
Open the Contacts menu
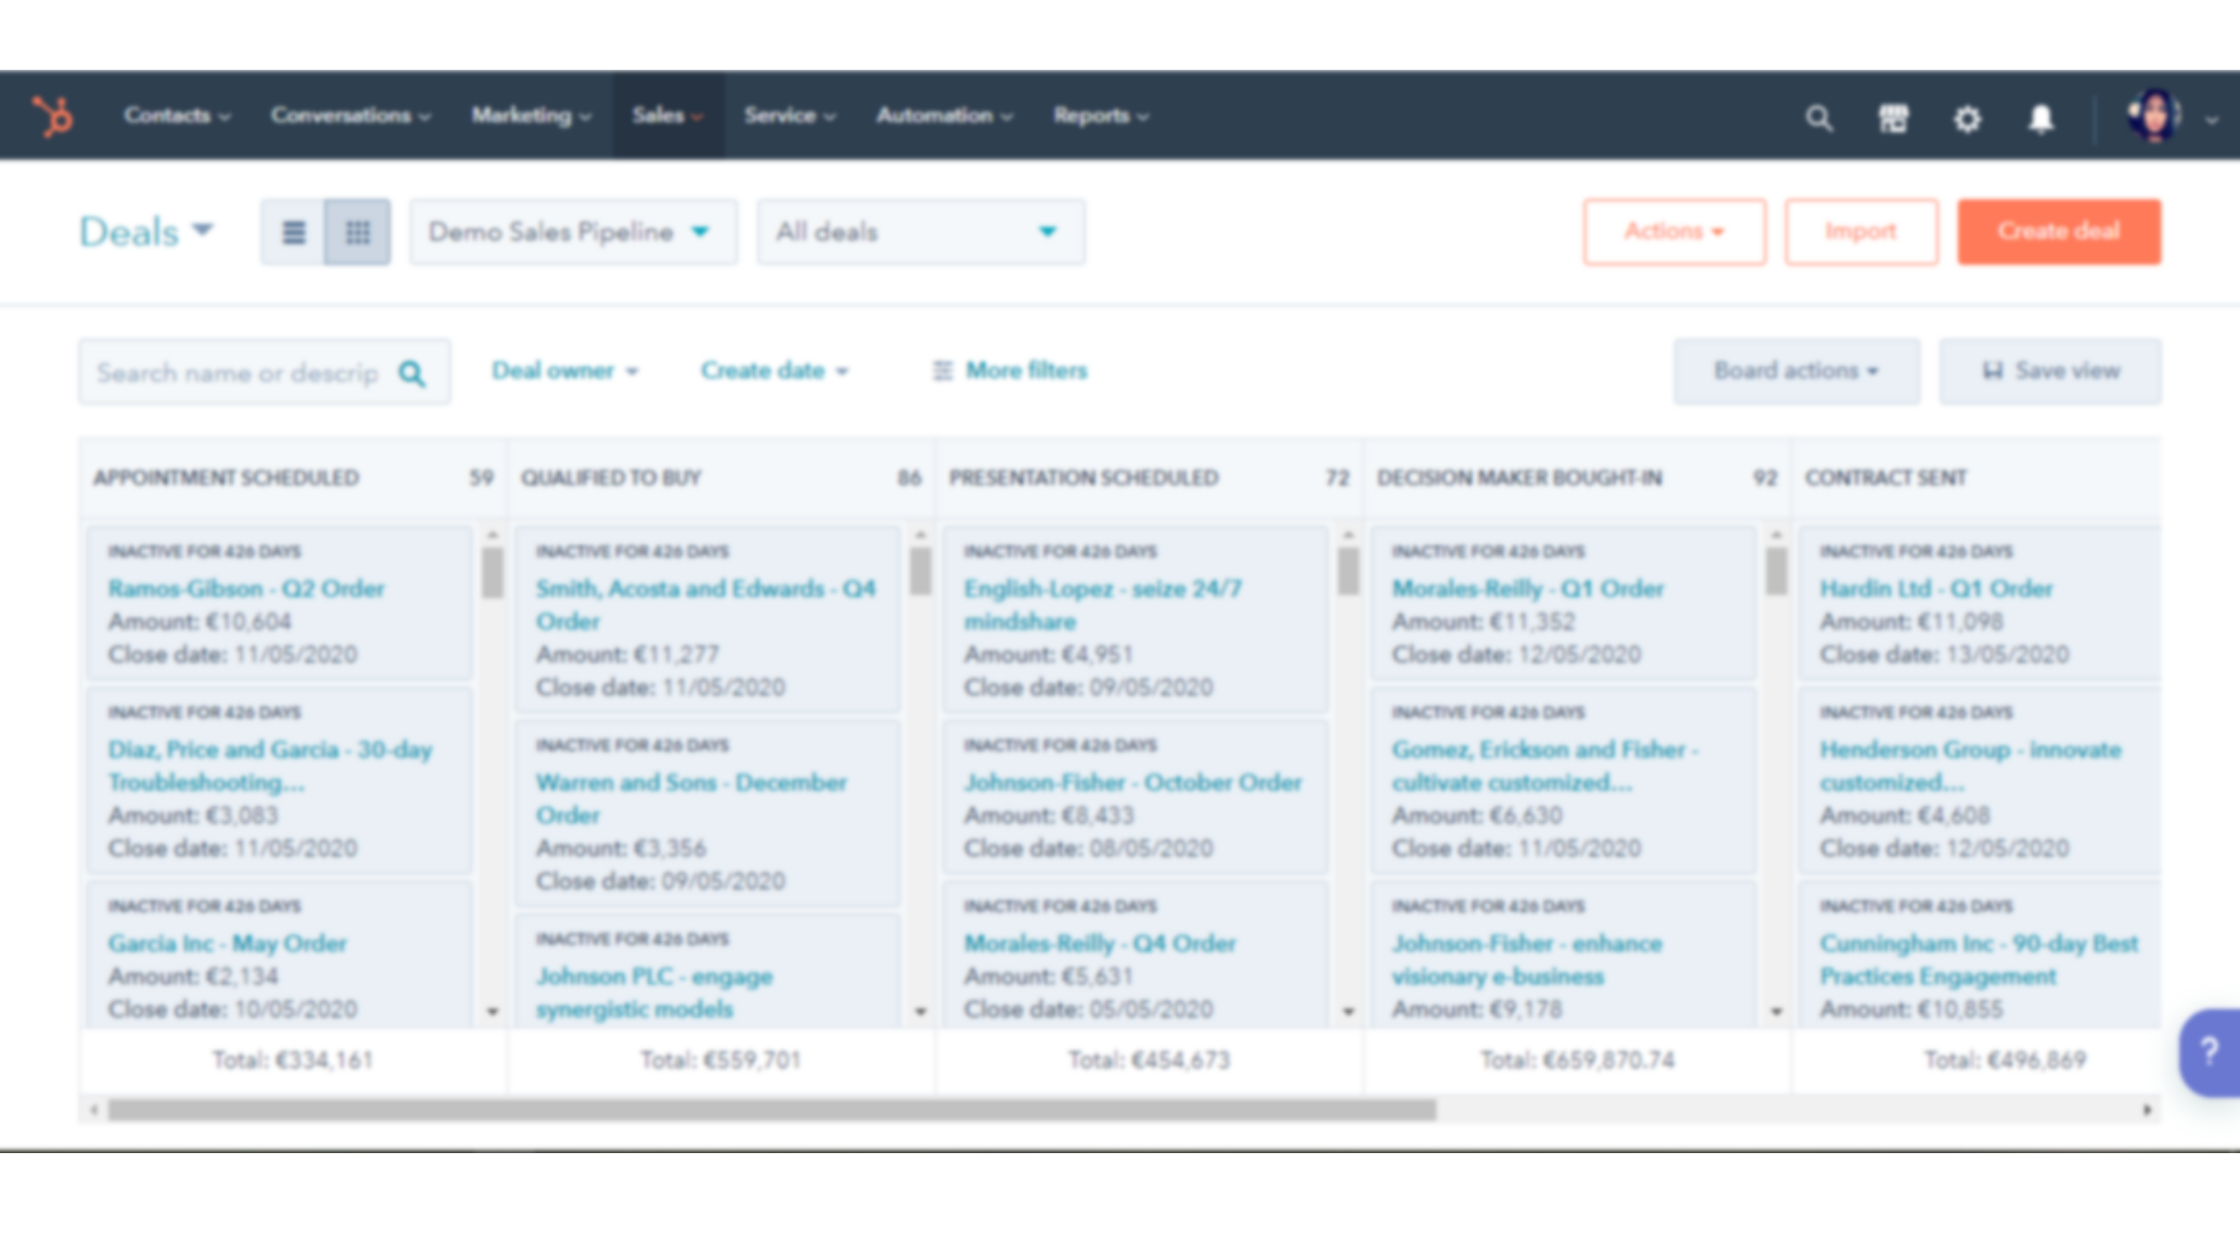click(x=177, y=116)
